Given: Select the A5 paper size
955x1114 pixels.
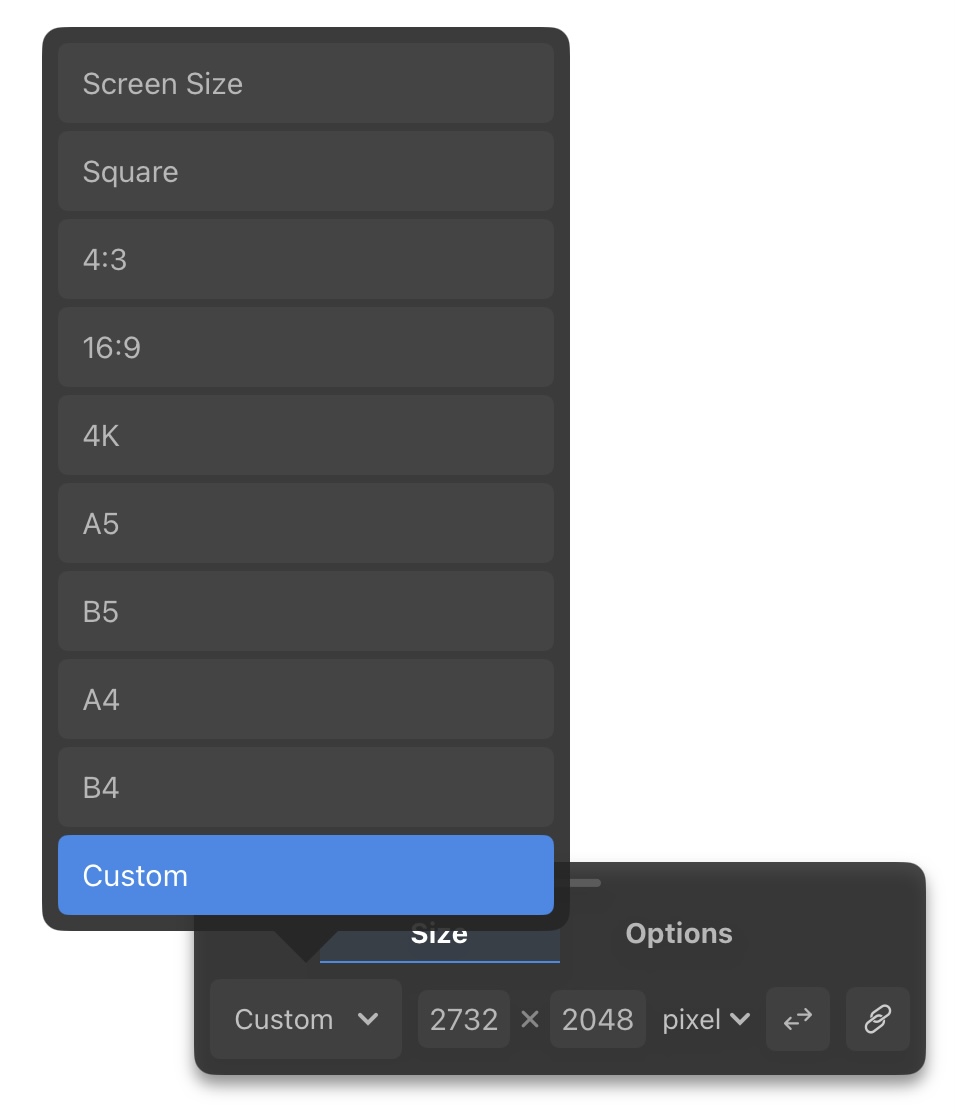Looking at the screenshot, I should (306, 524).
